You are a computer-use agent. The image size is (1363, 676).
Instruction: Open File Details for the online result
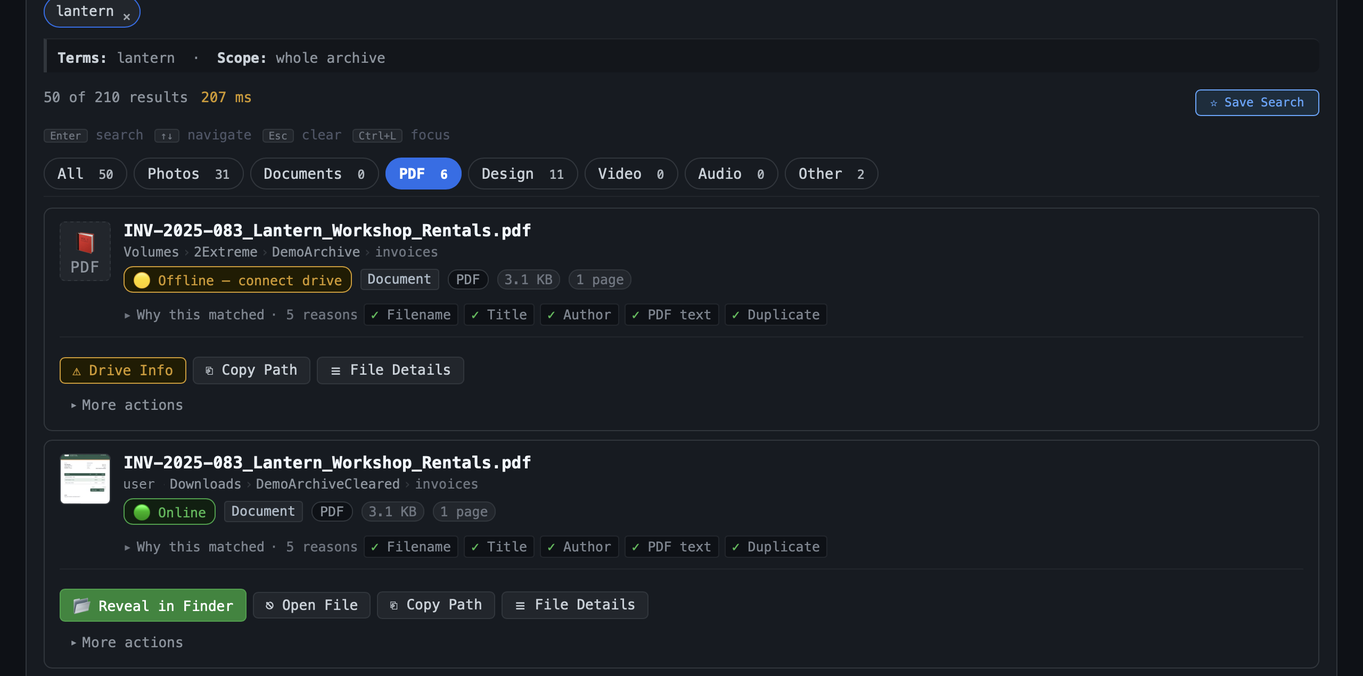pyautogui.click(x=574, y=605)
